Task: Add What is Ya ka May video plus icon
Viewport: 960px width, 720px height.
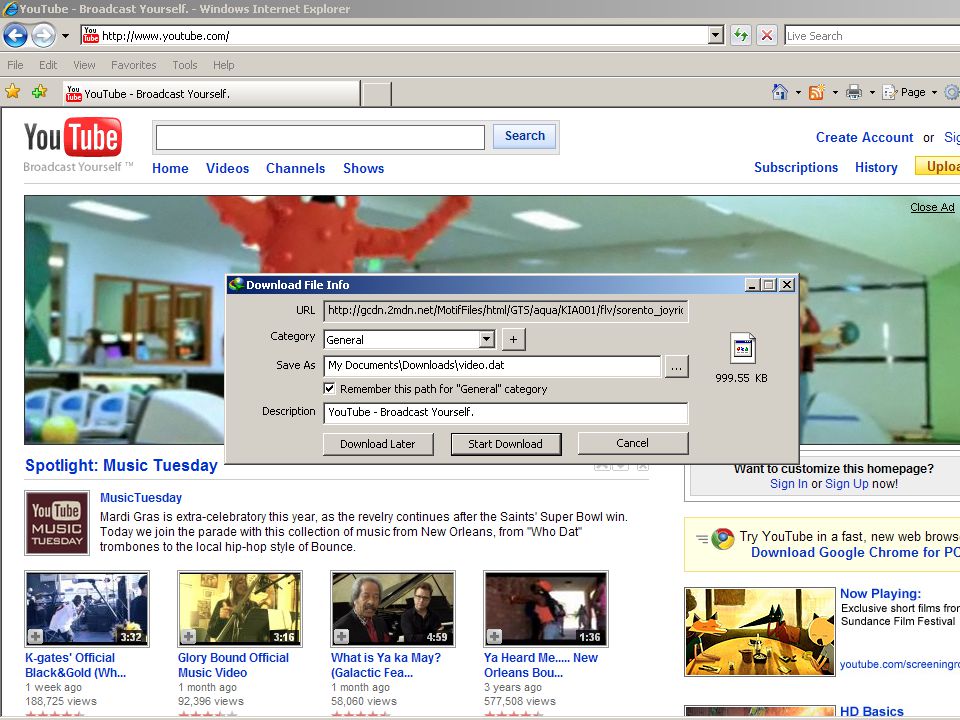Action: (342, 637)
